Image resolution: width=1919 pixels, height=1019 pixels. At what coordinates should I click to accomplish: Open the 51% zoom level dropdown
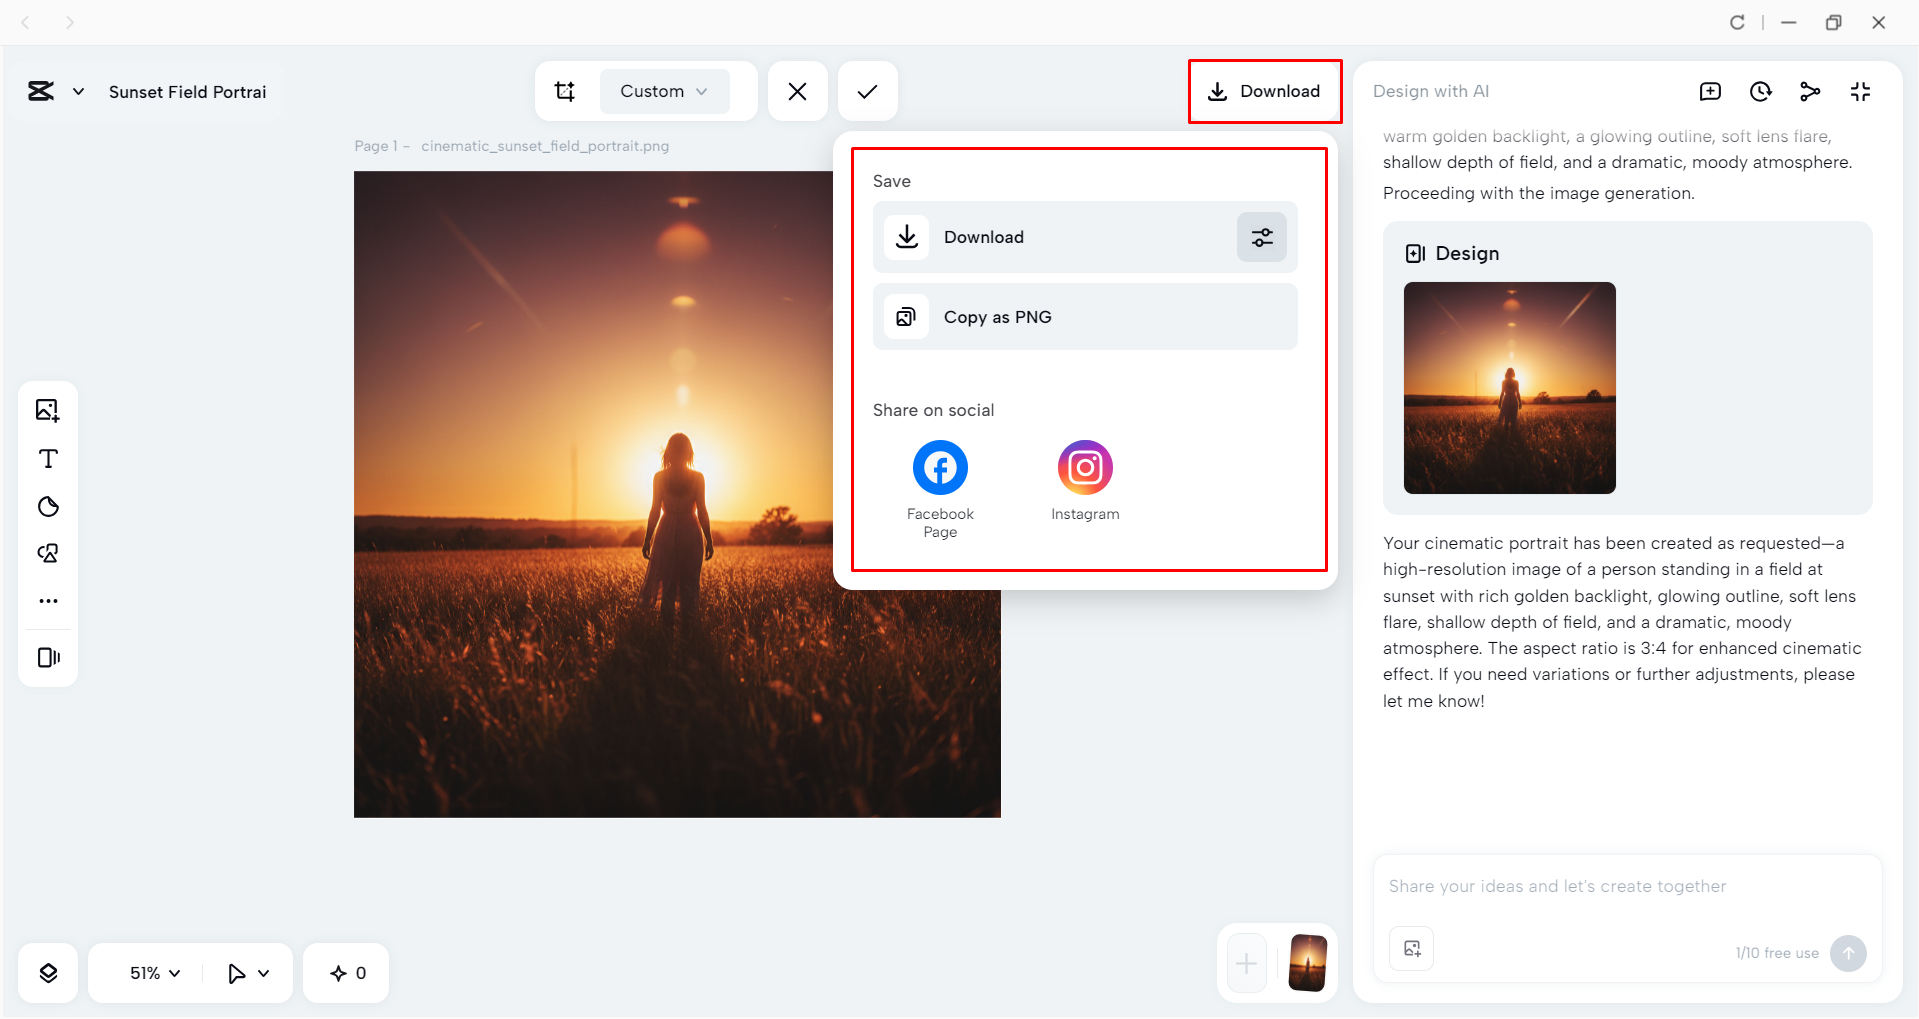coord(154,973)
